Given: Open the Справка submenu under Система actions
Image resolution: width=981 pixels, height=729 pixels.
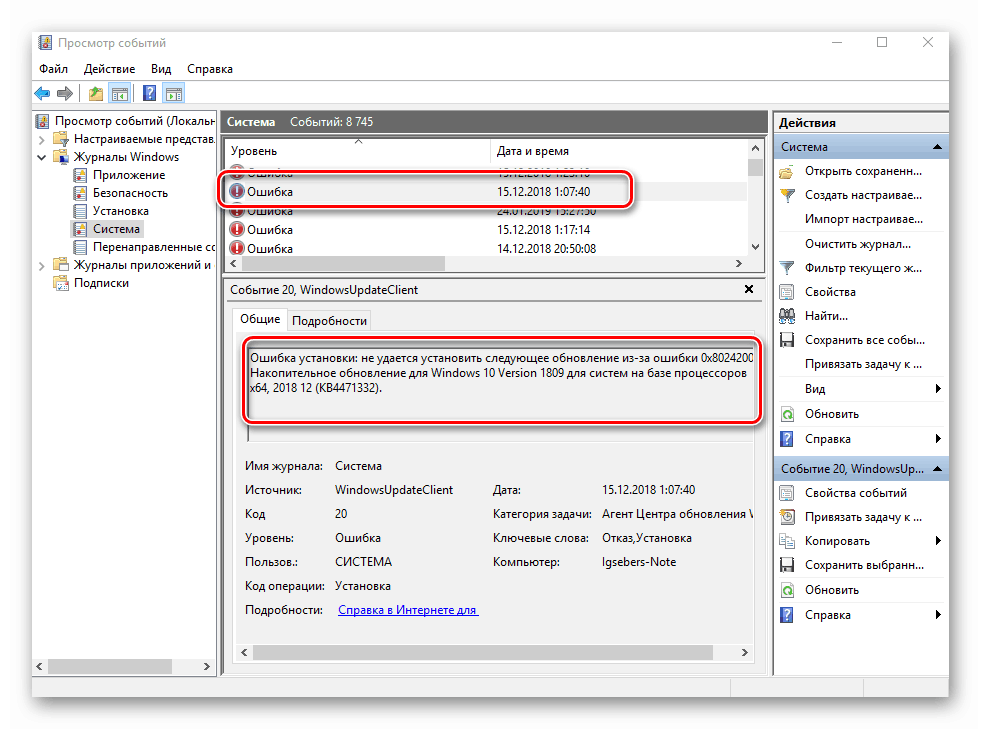Looking at the screenshot, I should [x=938, y=439].
